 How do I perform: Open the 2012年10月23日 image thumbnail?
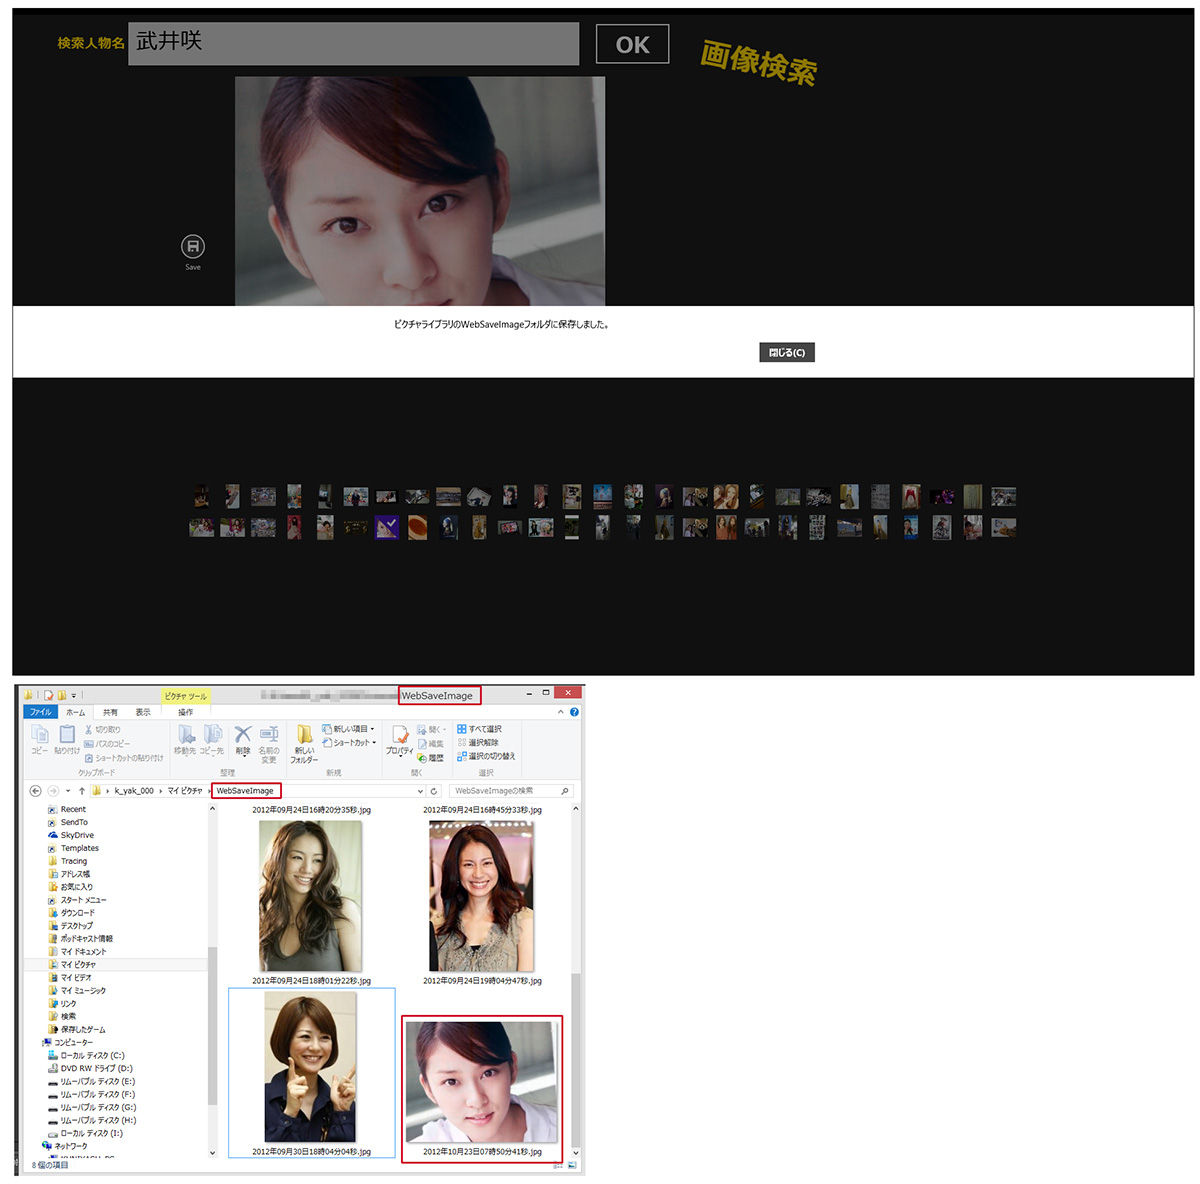pos(481,1082)
